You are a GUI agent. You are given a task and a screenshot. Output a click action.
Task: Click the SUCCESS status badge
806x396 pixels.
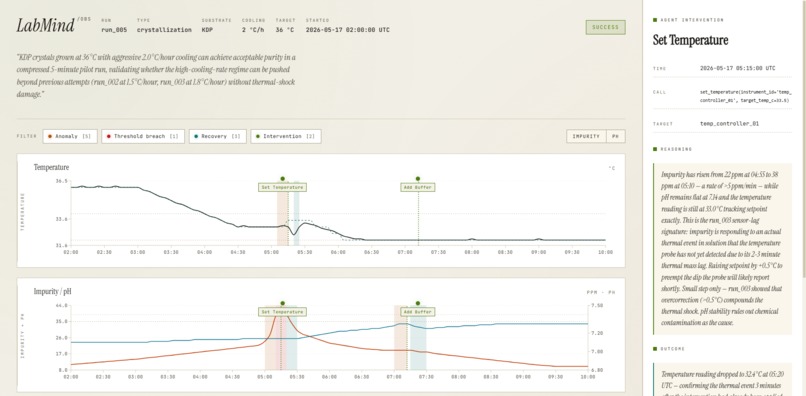606,27
